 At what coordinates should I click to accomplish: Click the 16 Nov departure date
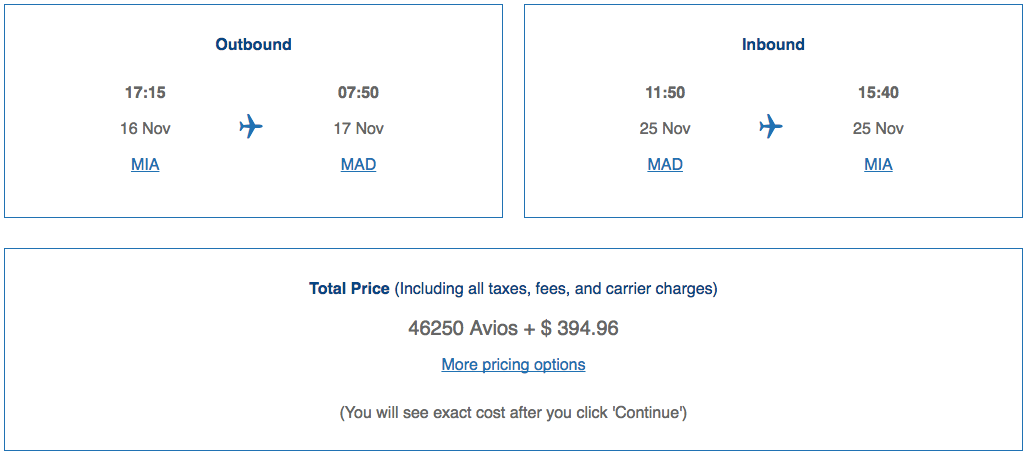tap(145, 128)
